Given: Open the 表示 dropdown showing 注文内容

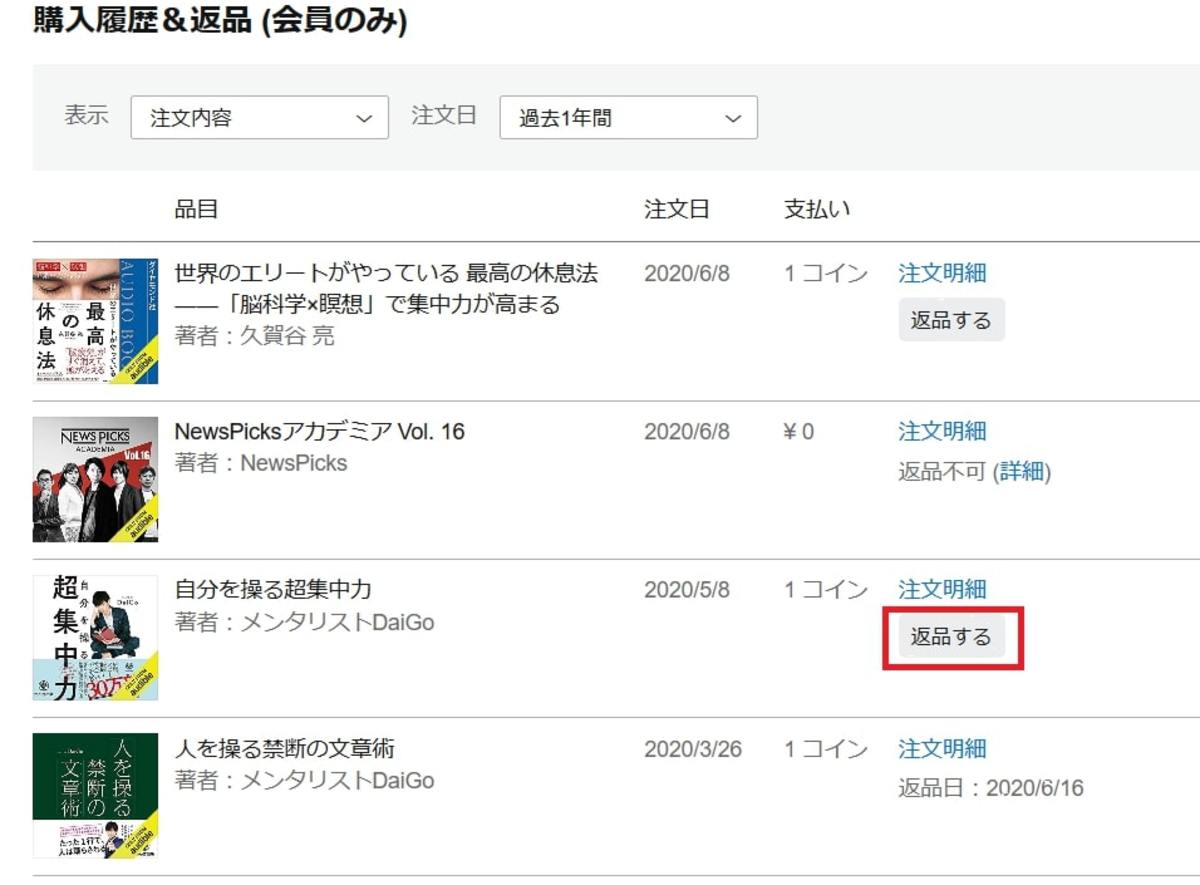Looking at the screenshot, I should click(x=259, y=118).
